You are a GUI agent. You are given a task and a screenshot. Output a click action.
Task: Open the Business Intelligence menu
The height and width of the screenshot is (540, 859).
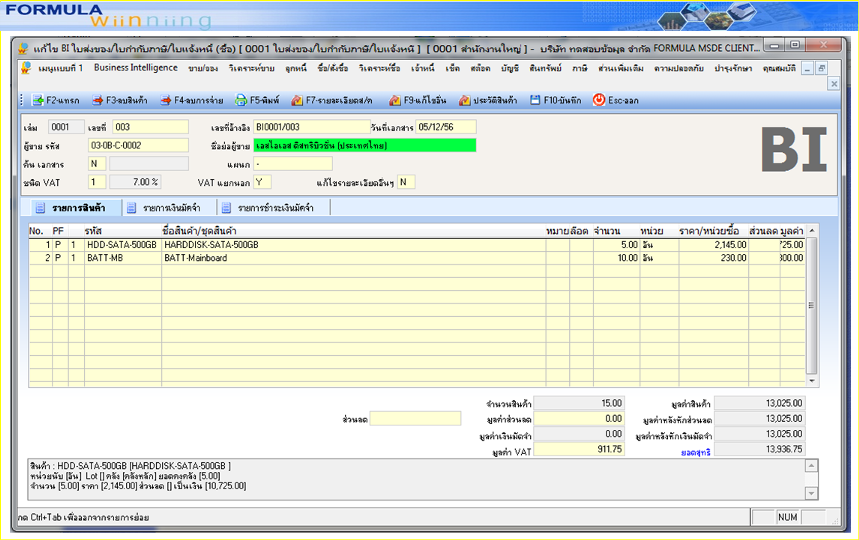[136, 68]
